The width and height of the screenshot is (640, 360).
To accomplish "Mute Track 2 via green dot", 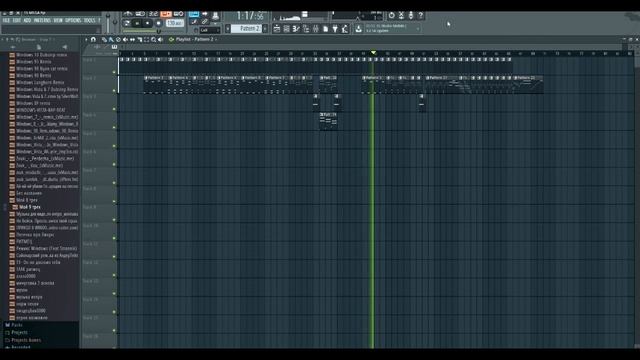I will pyautogui.click(x=114, y=91).
